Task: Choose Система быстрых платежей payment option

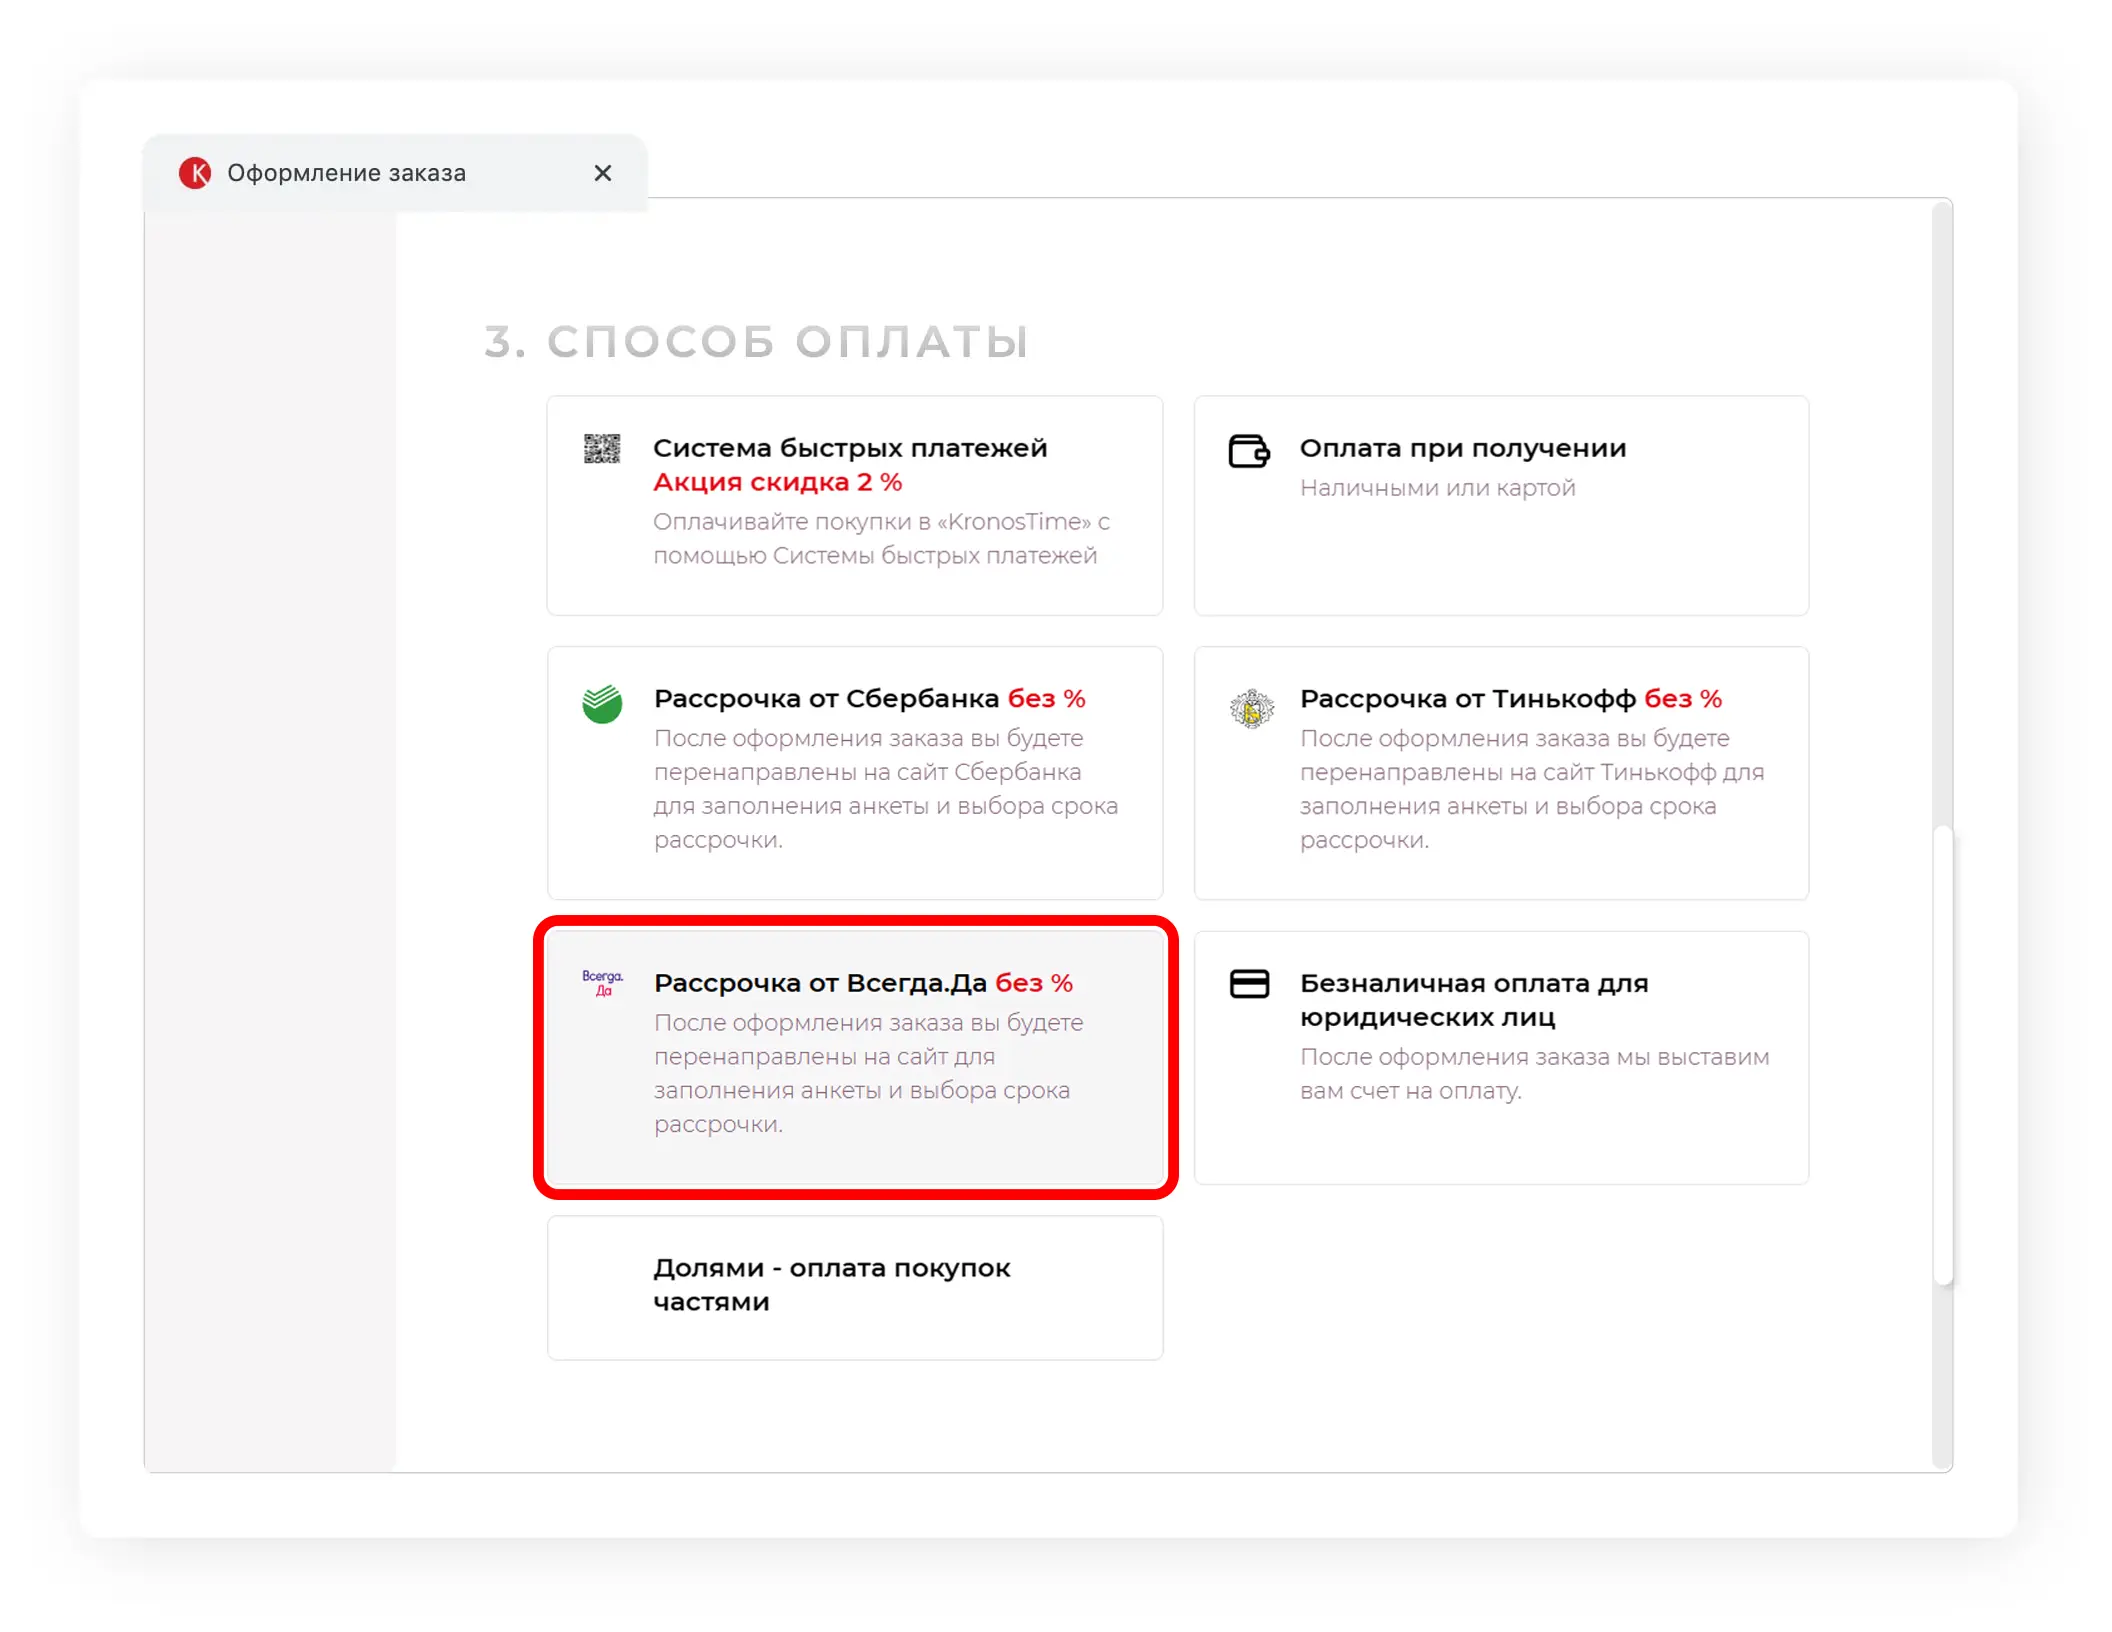Action: point(855,506)
